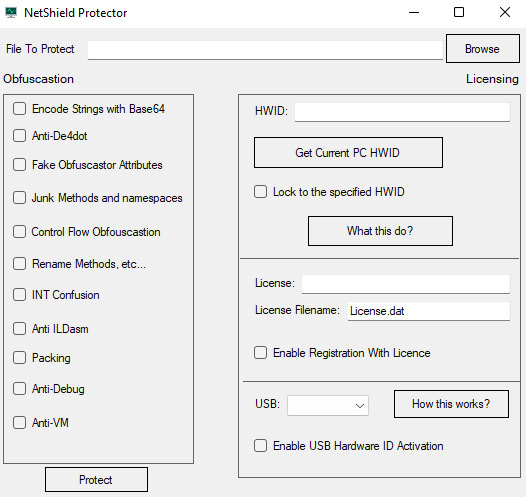This screenshot has height=497, width=526.
Task: Enable Registration With Licence checkbox
Action: coord(260,353)
